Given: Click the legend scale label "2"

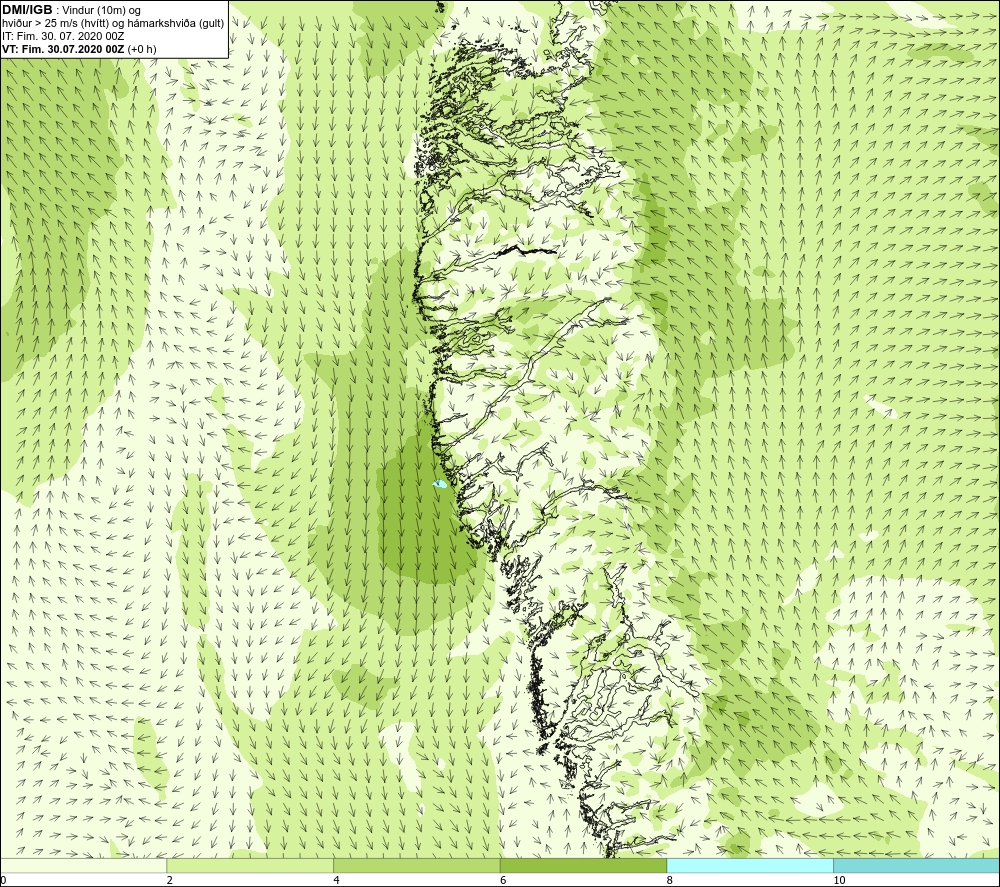Looking at the screenshot, I should (x=170, y=880).
